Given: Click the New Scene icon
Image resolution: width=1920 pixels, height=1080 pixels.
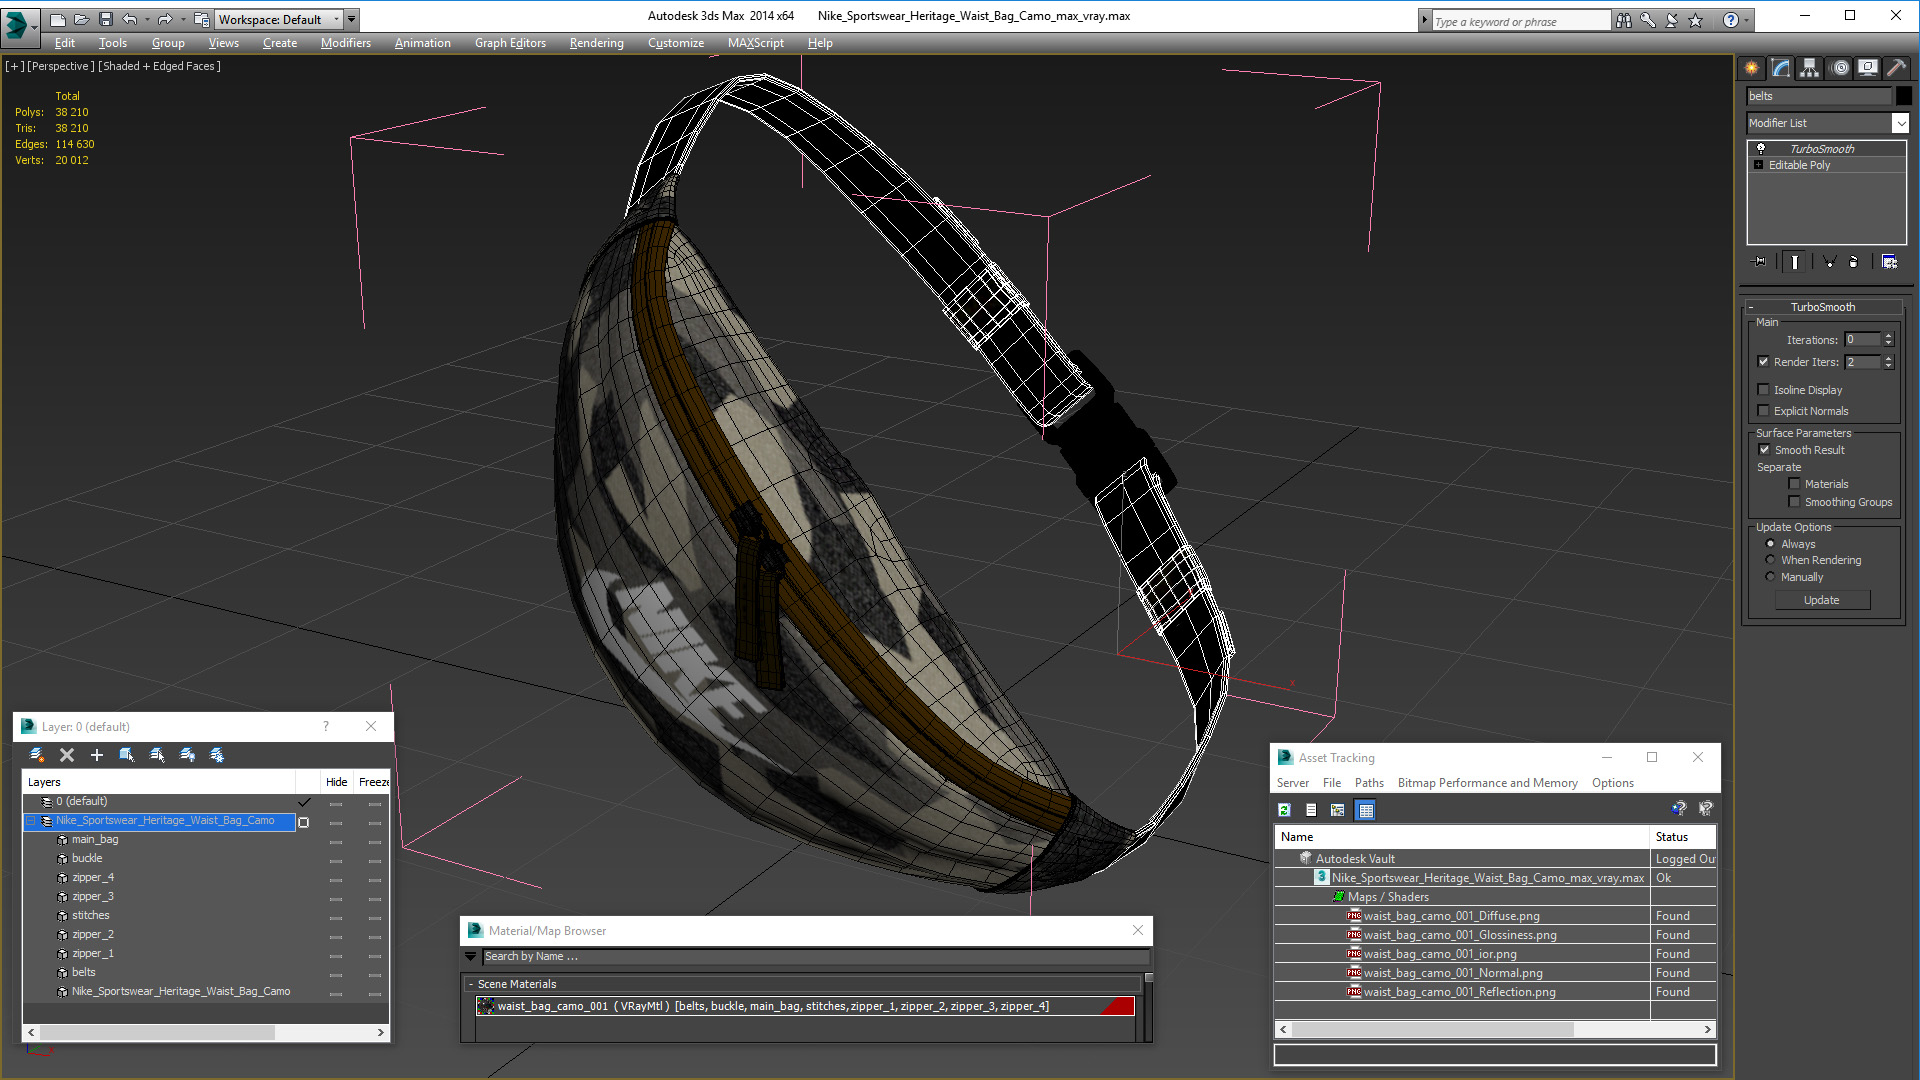Looking at the screenshot, I should click(x=57, y=19).
